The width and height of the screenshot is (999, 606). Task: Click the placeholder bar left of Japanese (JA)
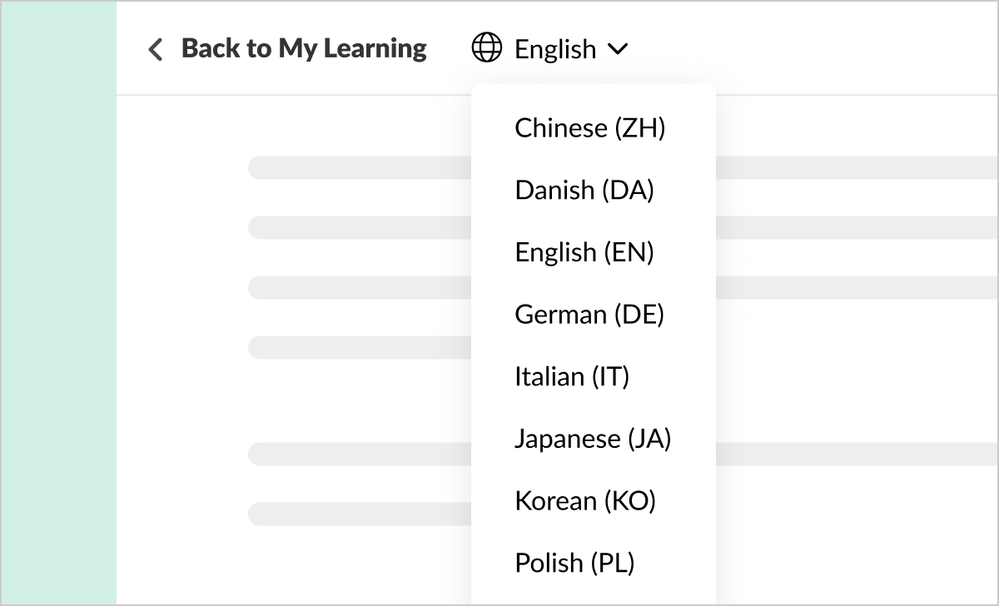(x=360, y=454)
